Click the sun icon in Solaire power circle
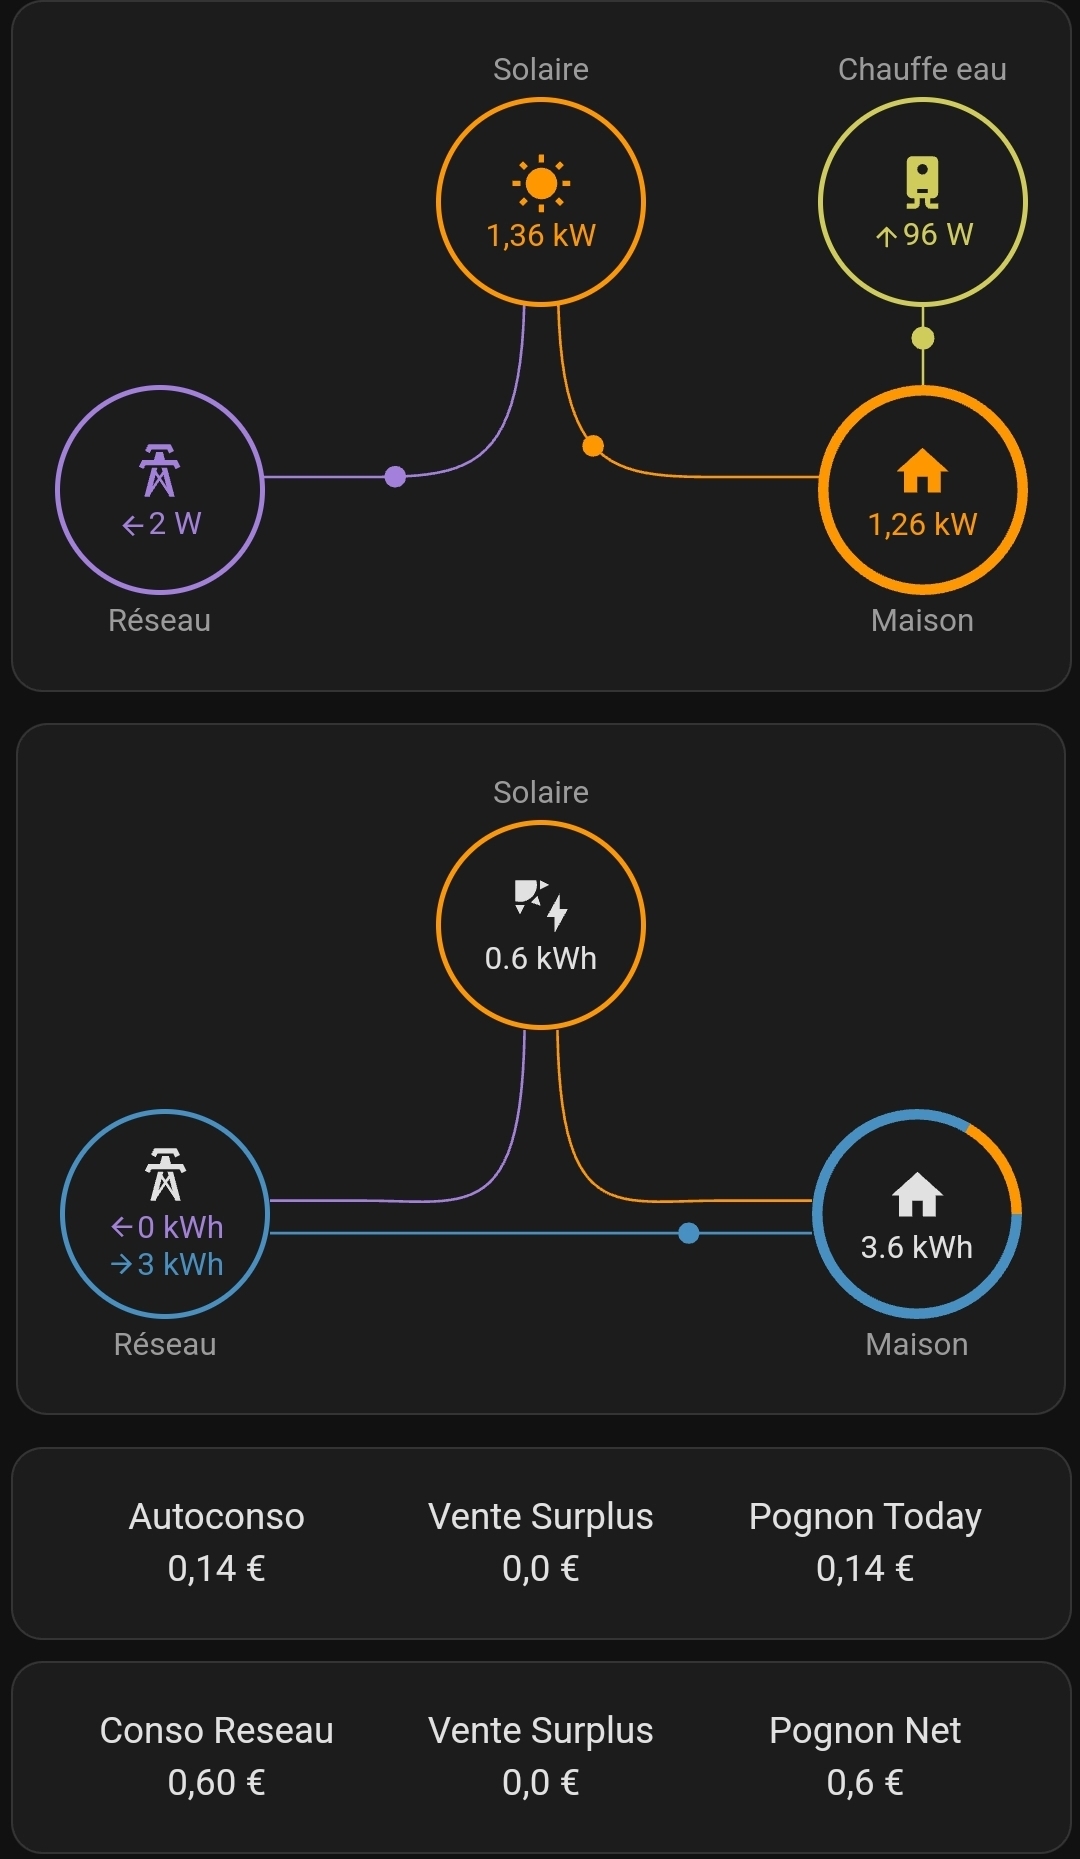Image resolution: width=1080 pixels, height=1859 pixels. (x=541, y=183)
